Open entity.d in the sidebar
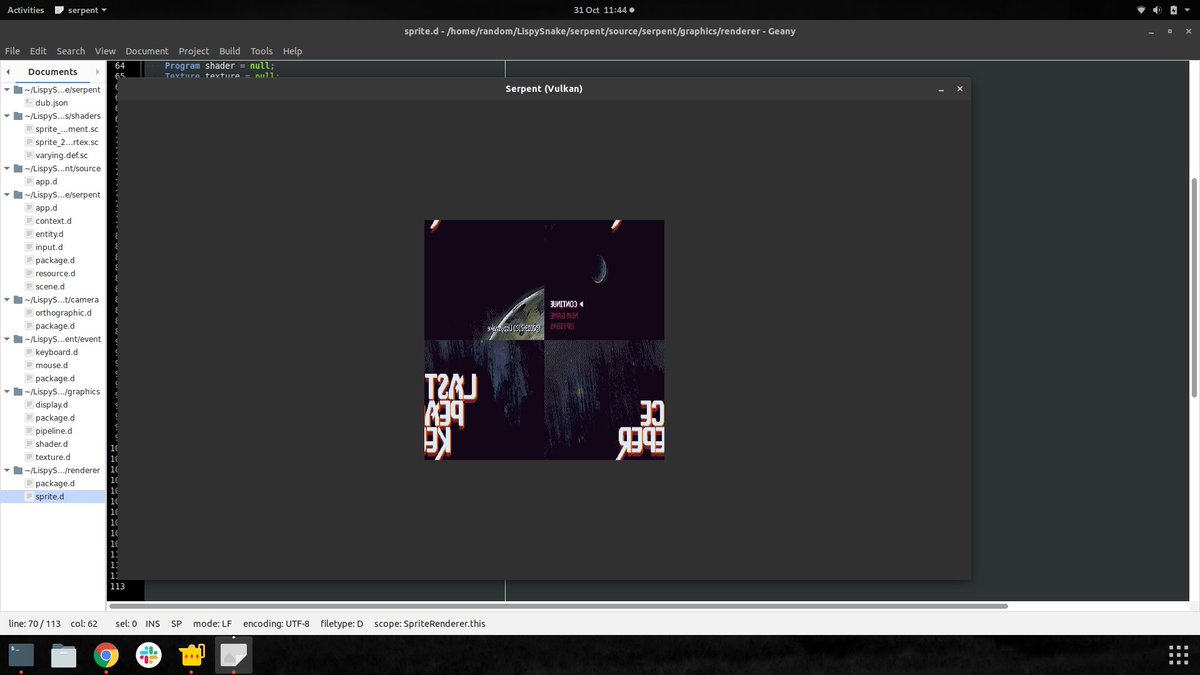Screen dimensions: 1200x675 click(x=49, y=234)
